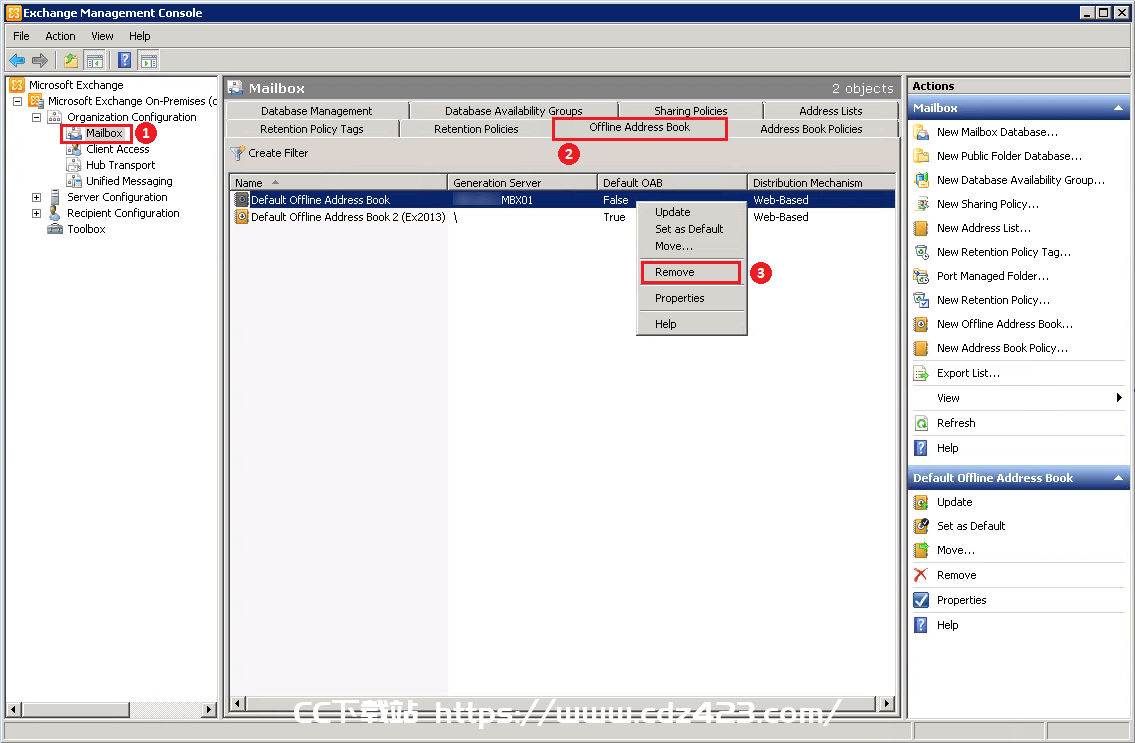The image size is (1135, 743).
Task: Click the Show/Hide Console Tree toolbar icon
Action: tap(94, 61)
